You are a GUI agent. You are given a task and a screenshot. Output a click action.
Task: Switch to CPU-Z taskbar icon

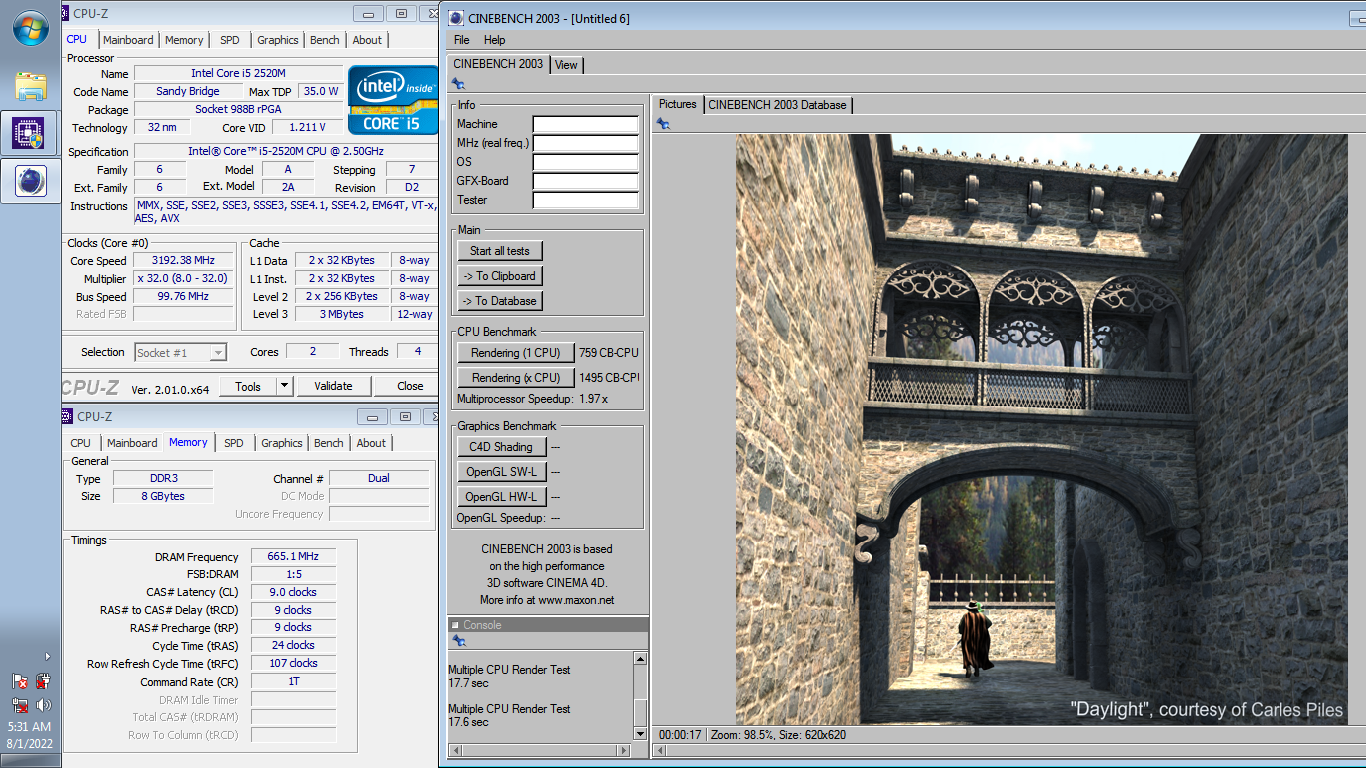click(30, 133)
